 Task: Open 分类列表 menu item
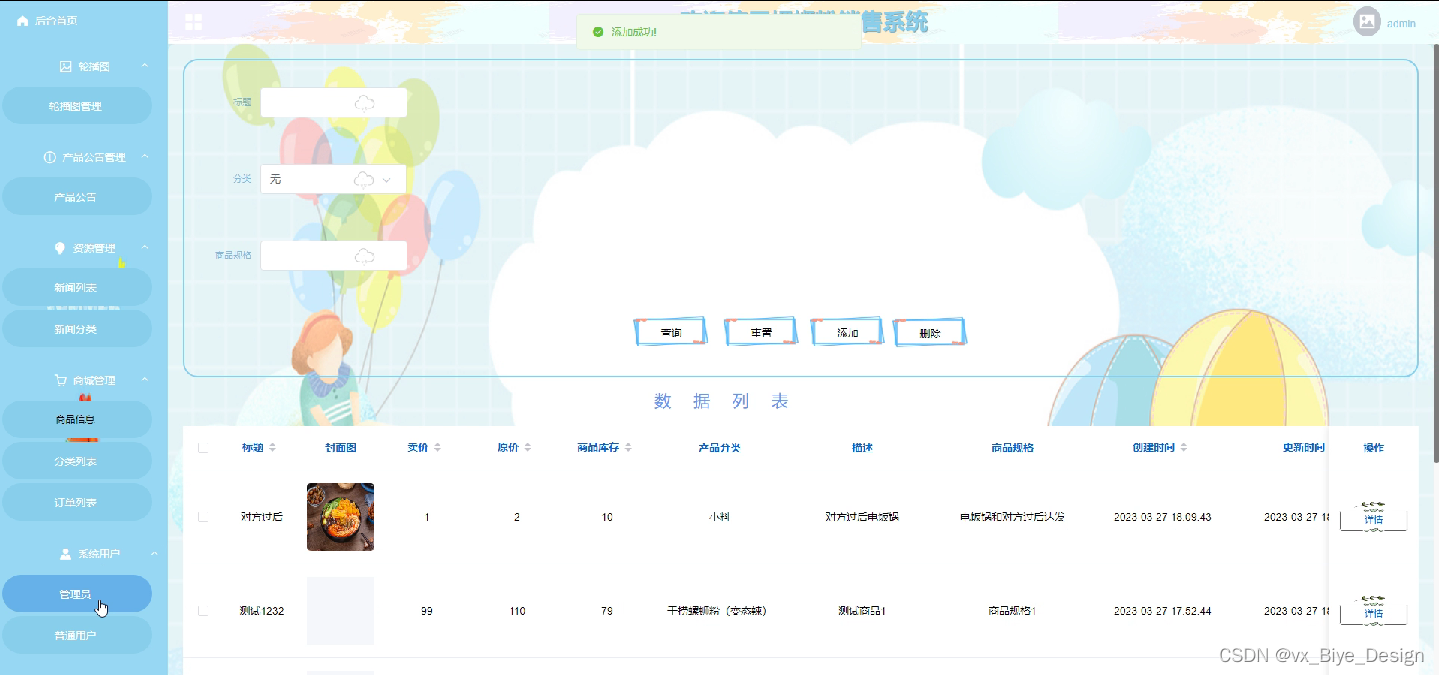[77, 462]
